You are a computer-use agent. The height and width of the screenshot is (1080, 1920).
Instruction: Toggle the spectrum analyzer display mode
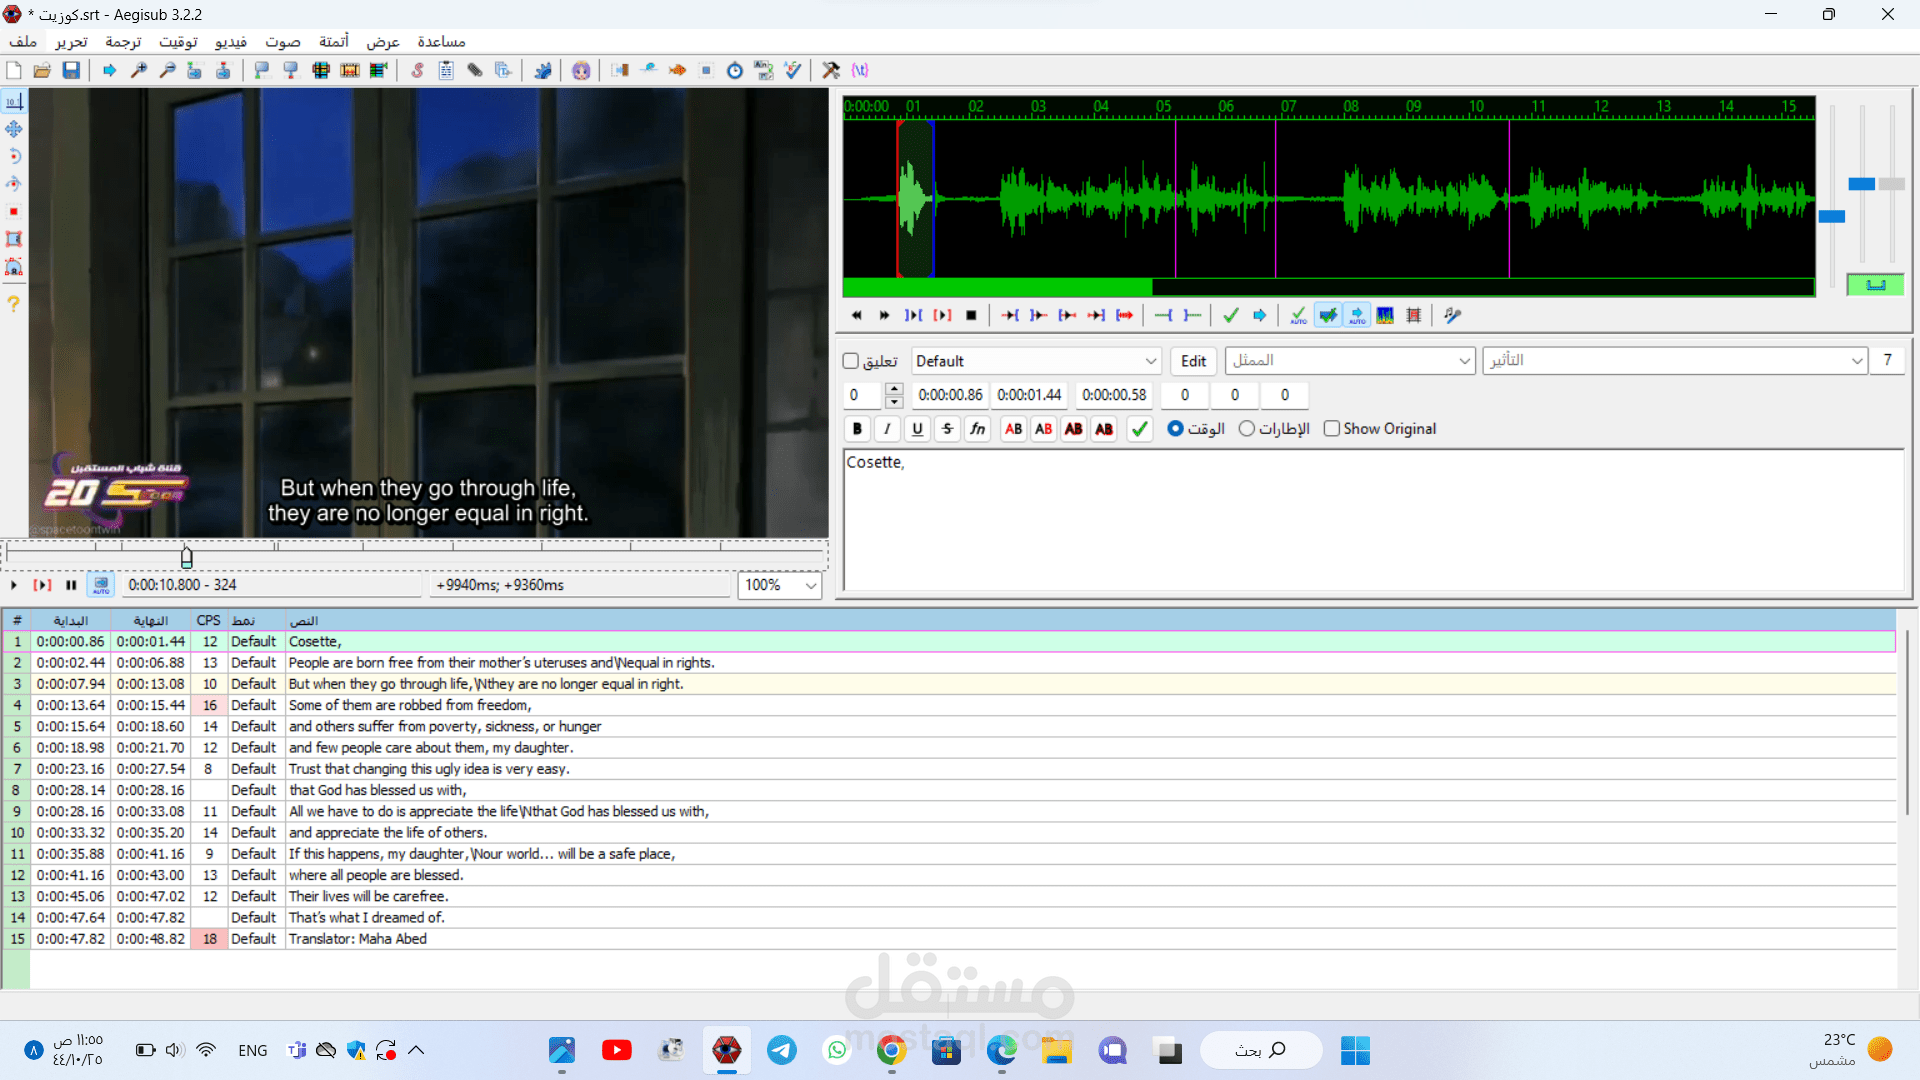point(1385,315)
